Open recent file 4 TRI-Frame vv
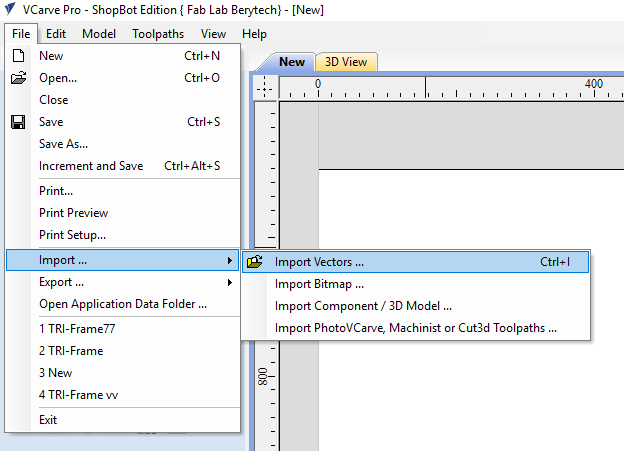624x451 pixels. pyautogui.click(x=123, y=395)
